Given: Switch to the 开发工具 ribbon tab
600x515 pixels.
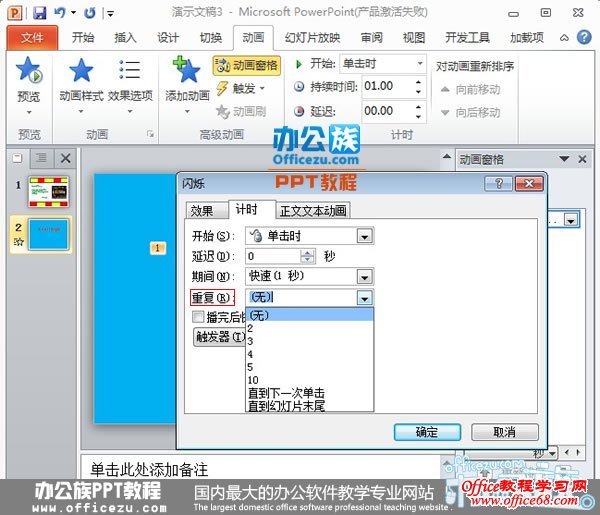Looking at the screenshot, I should [467, 37].
